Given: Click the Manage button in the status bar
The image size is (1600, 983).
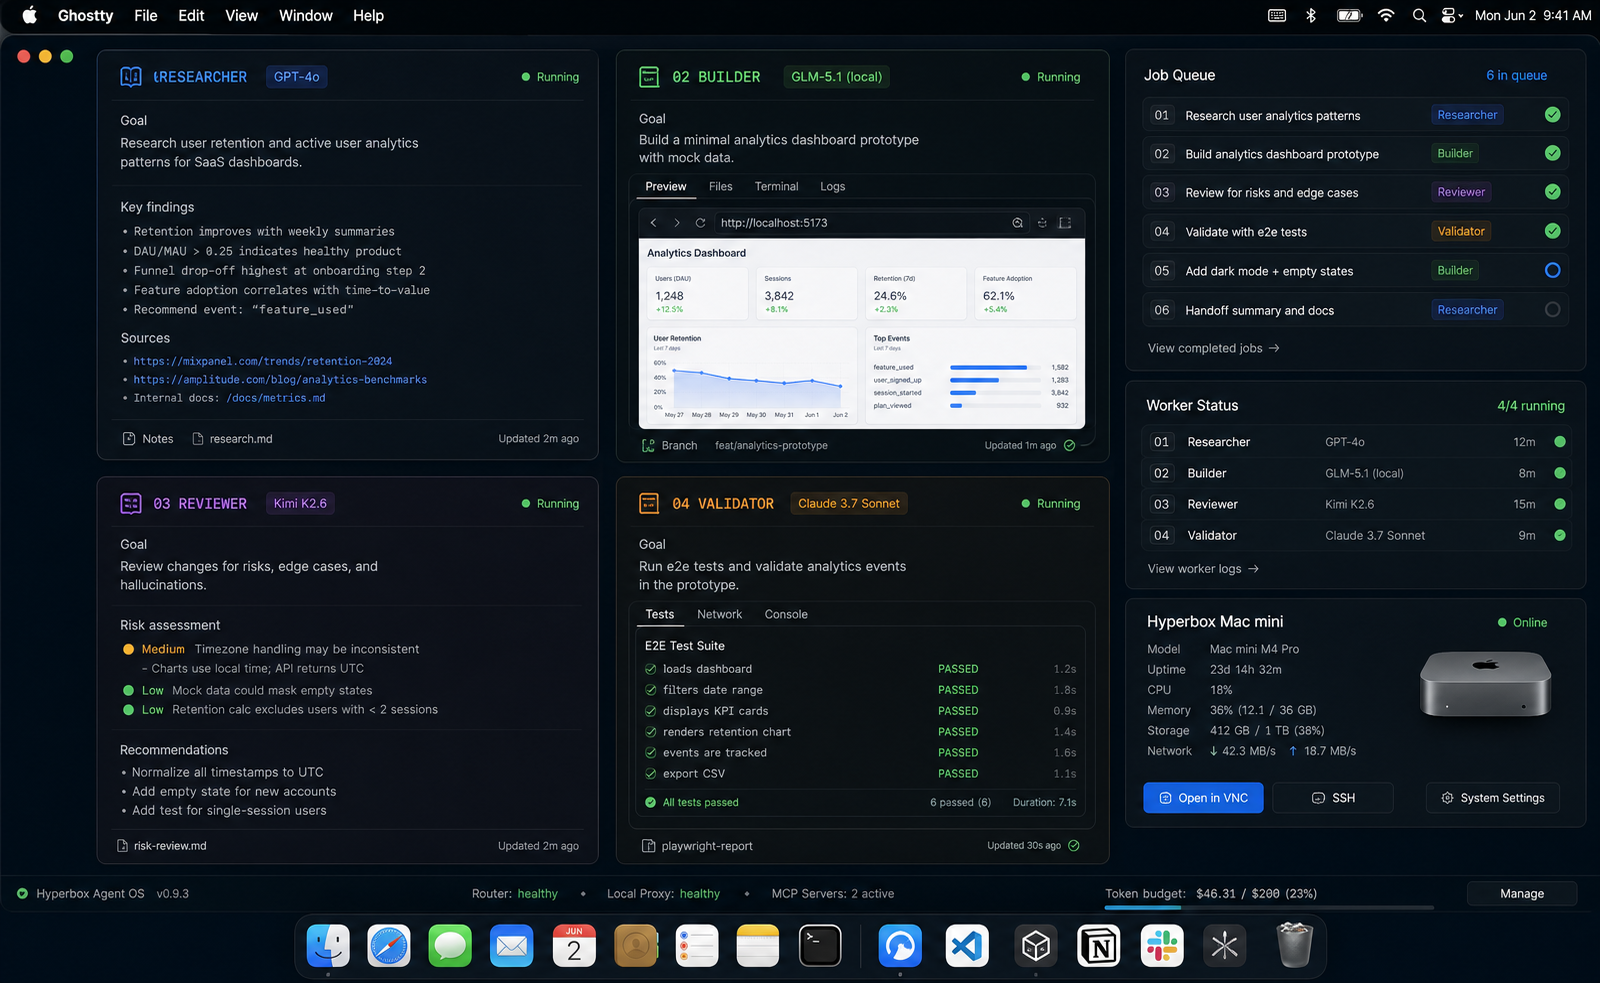Looking at the screenshot, I should click(x=1522, y=894).
